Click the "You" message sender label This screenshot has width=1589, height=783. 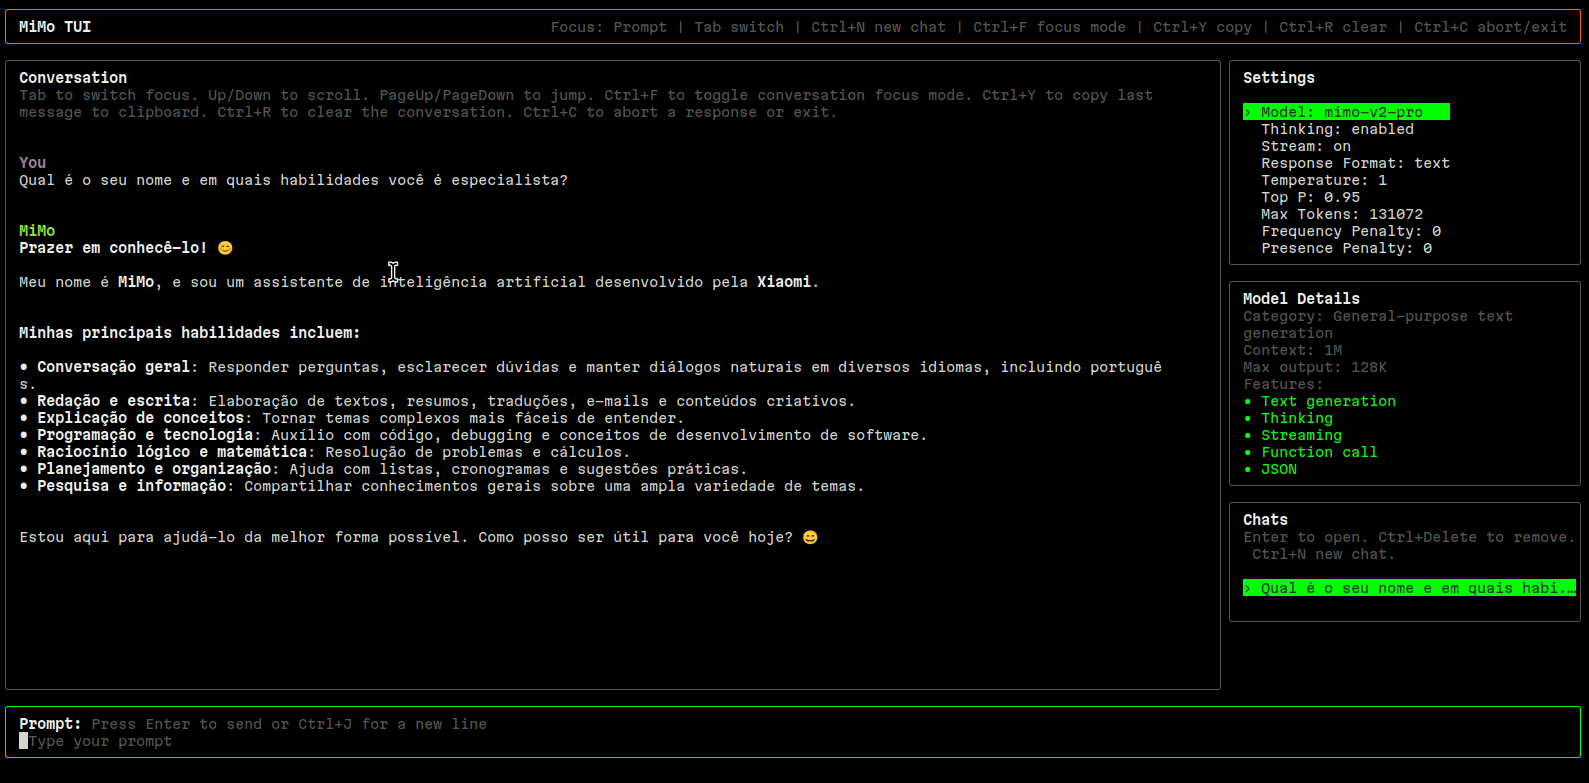(x=32, y=163)
